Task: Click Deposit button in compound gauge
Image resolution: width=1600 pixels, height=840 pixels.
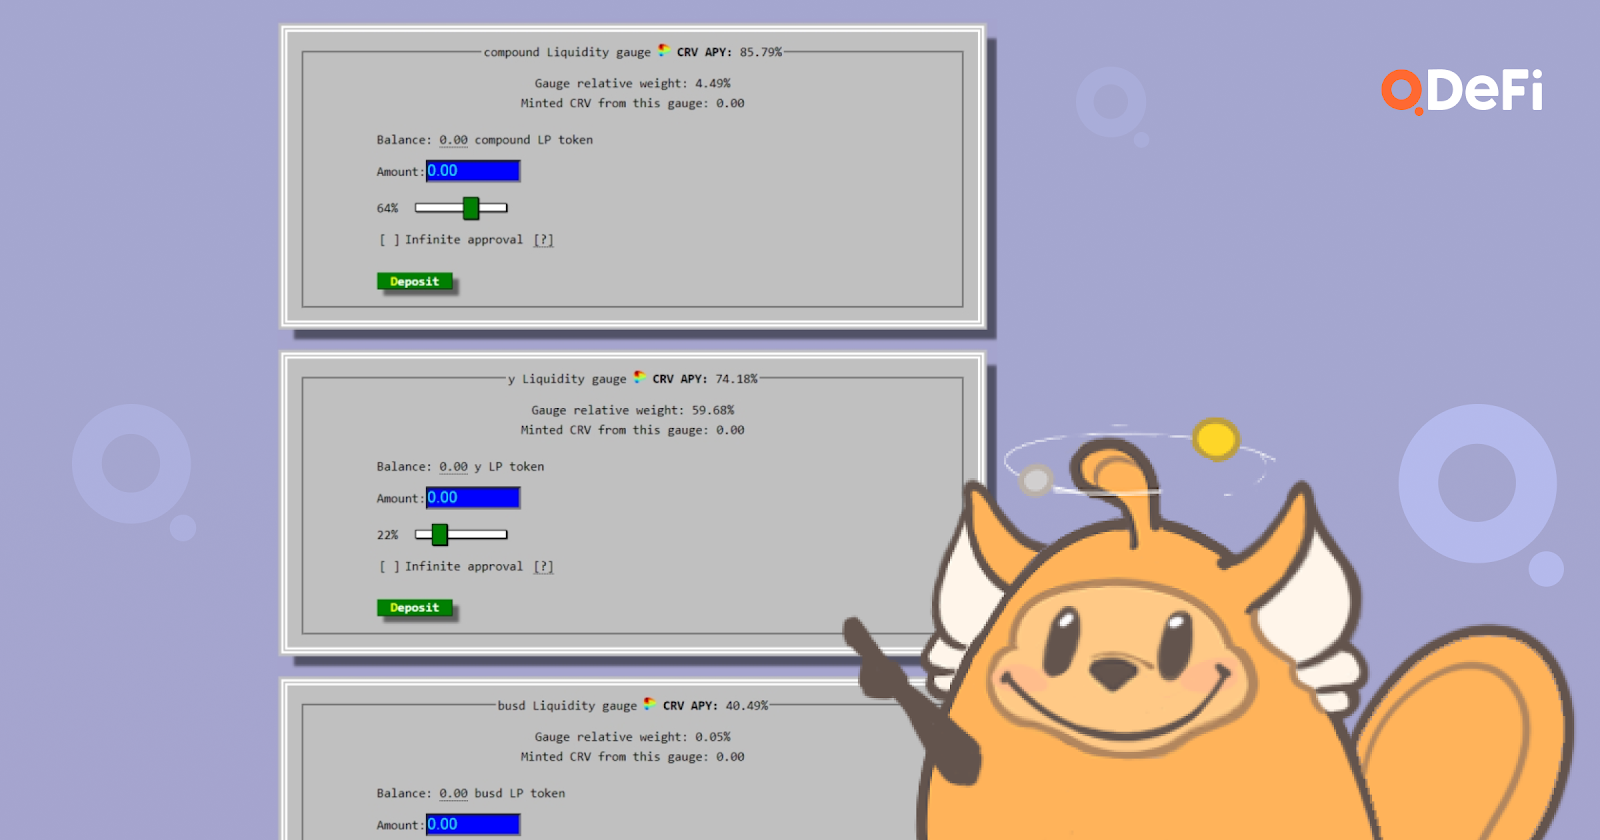Action: pos(414,281)
